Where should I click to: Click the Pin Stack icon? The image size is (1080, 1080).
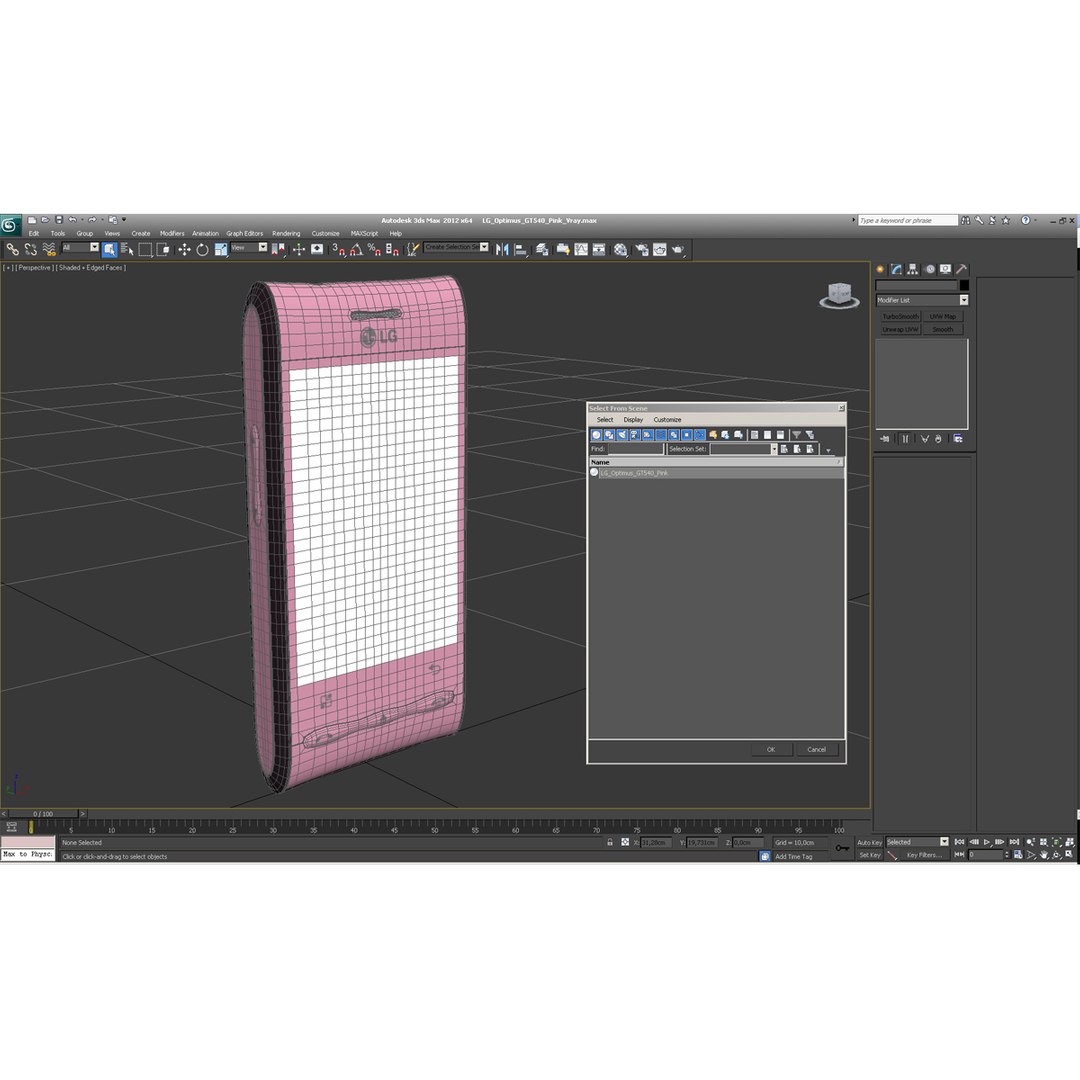(x=885, y=439)
